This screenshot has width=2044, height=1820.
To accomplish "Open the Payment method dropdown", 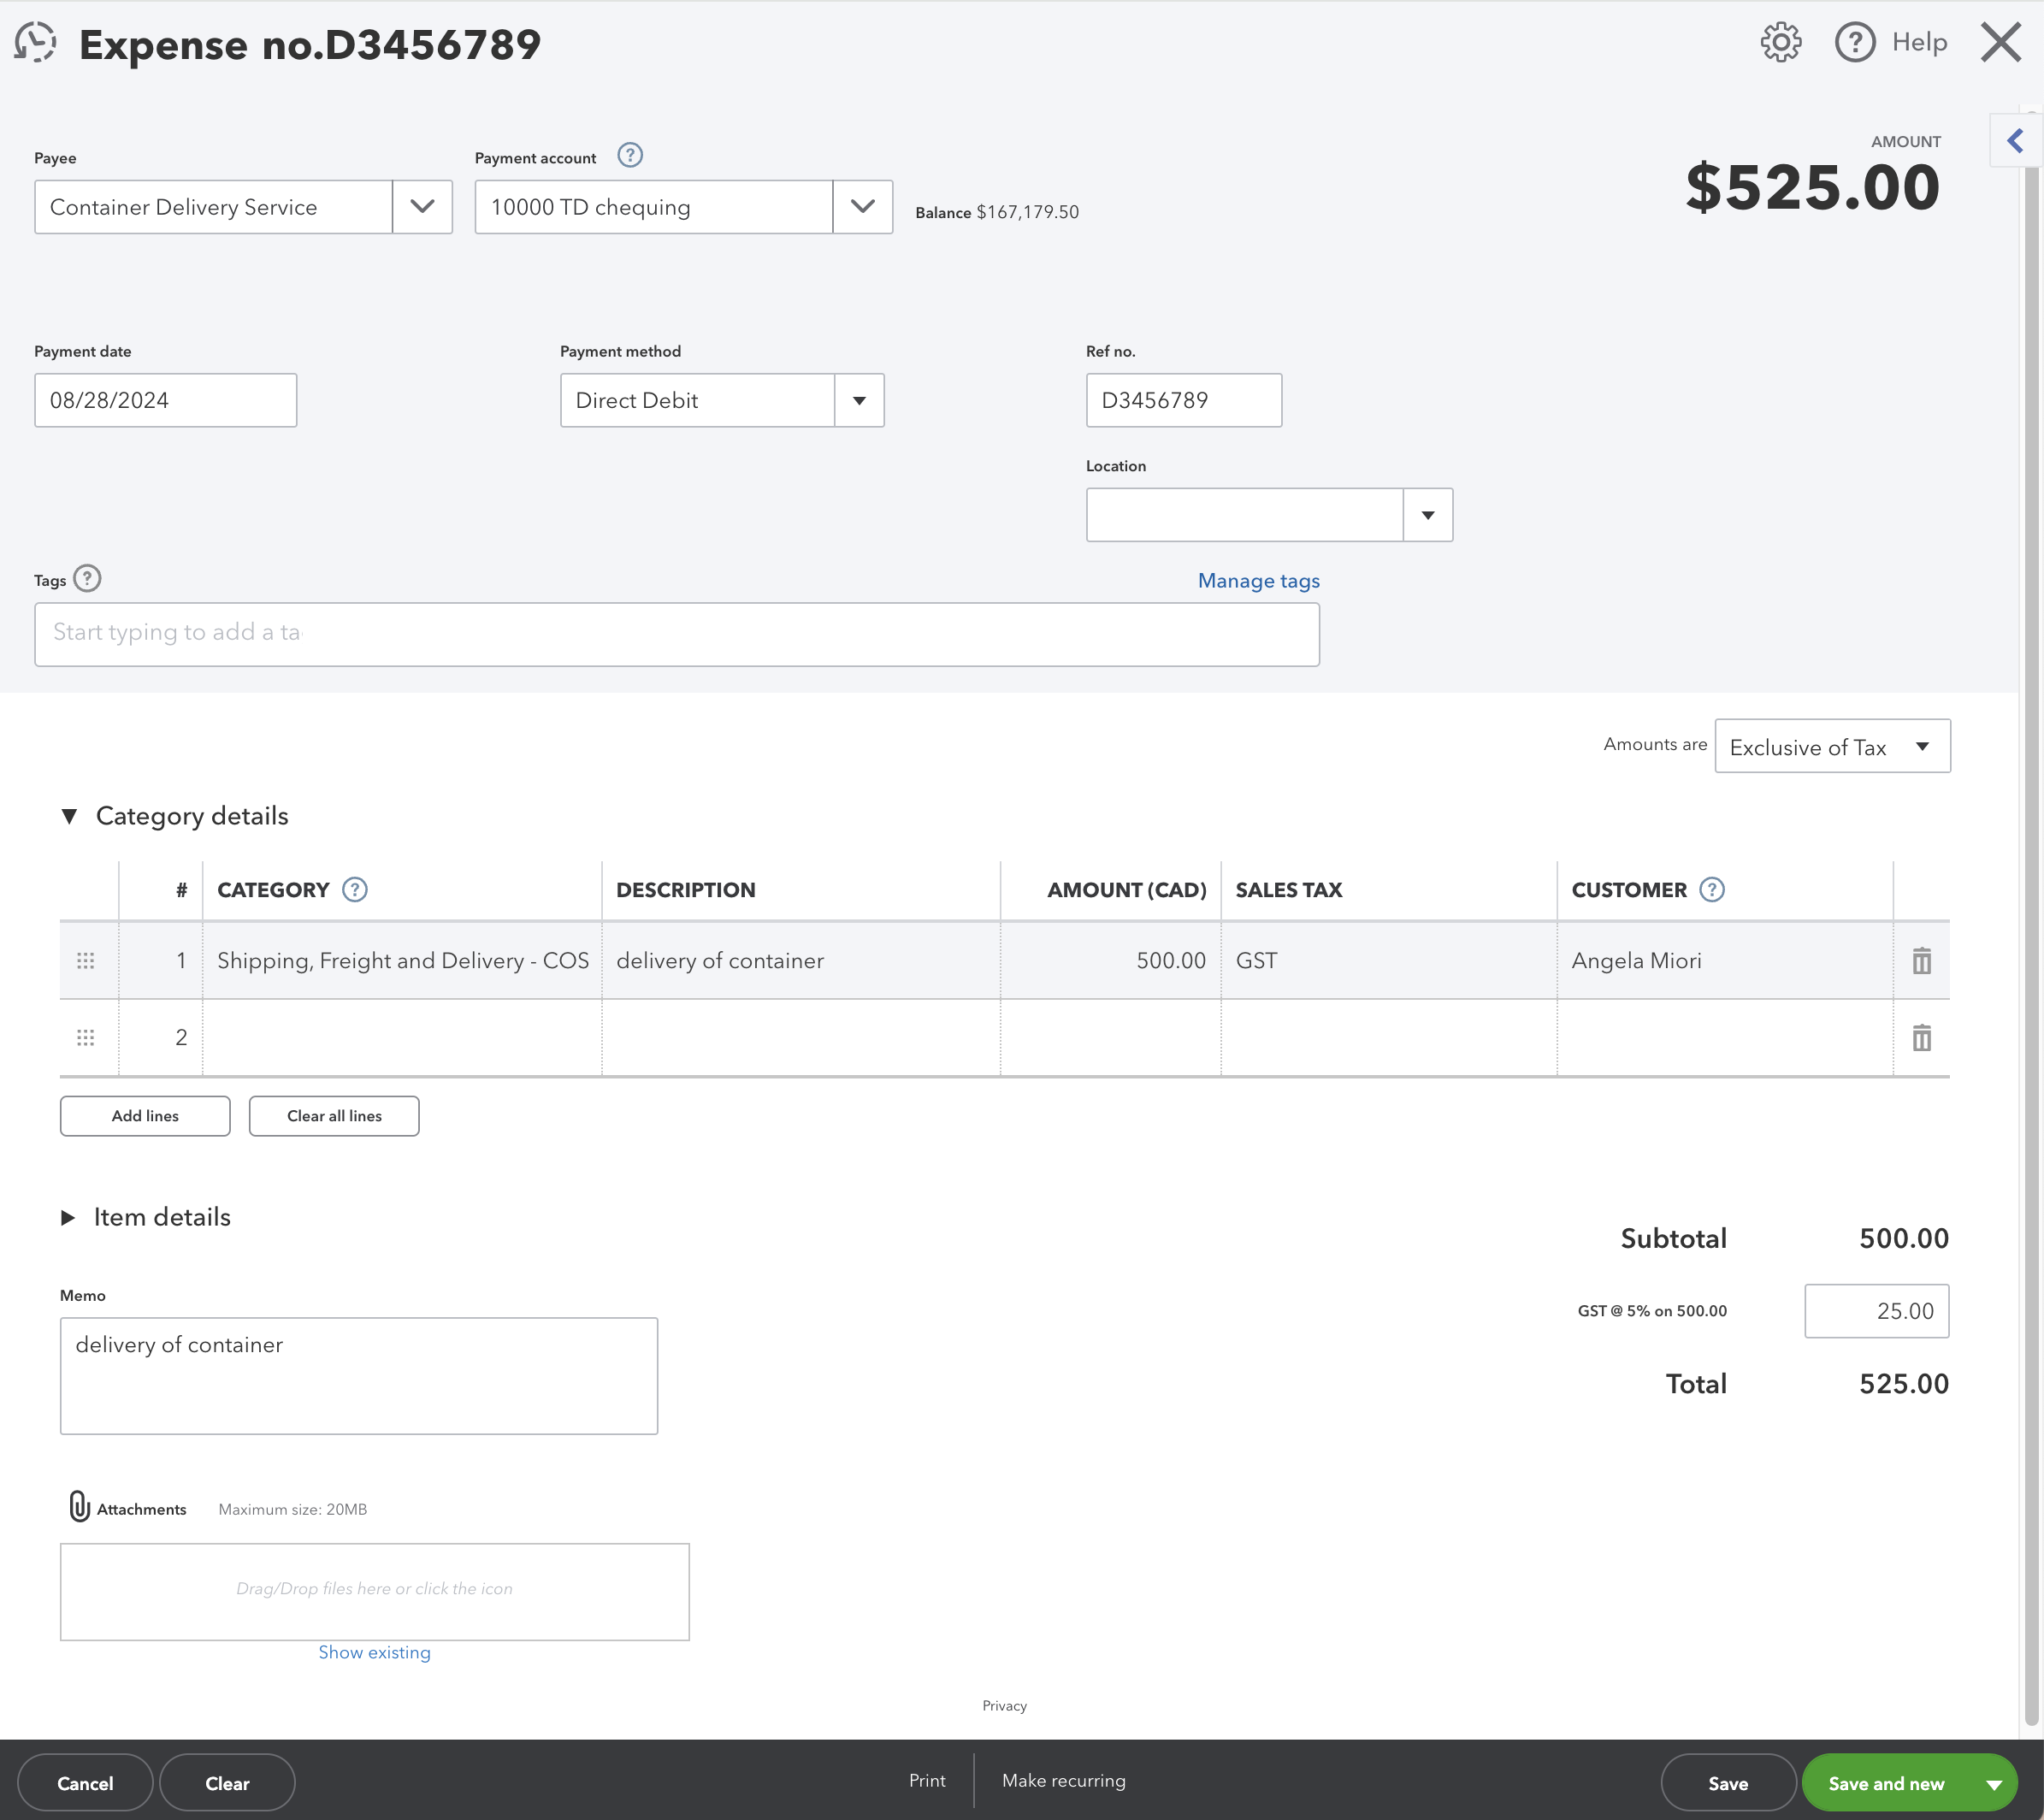I will tap(857, 400).
